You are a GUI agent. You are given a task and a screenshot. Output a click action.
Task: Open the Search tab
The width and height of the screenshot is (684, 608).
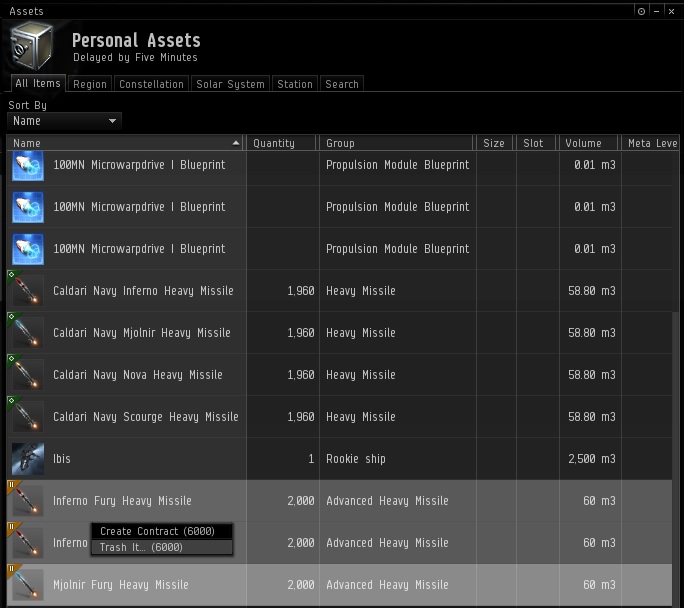click(342, 84)
